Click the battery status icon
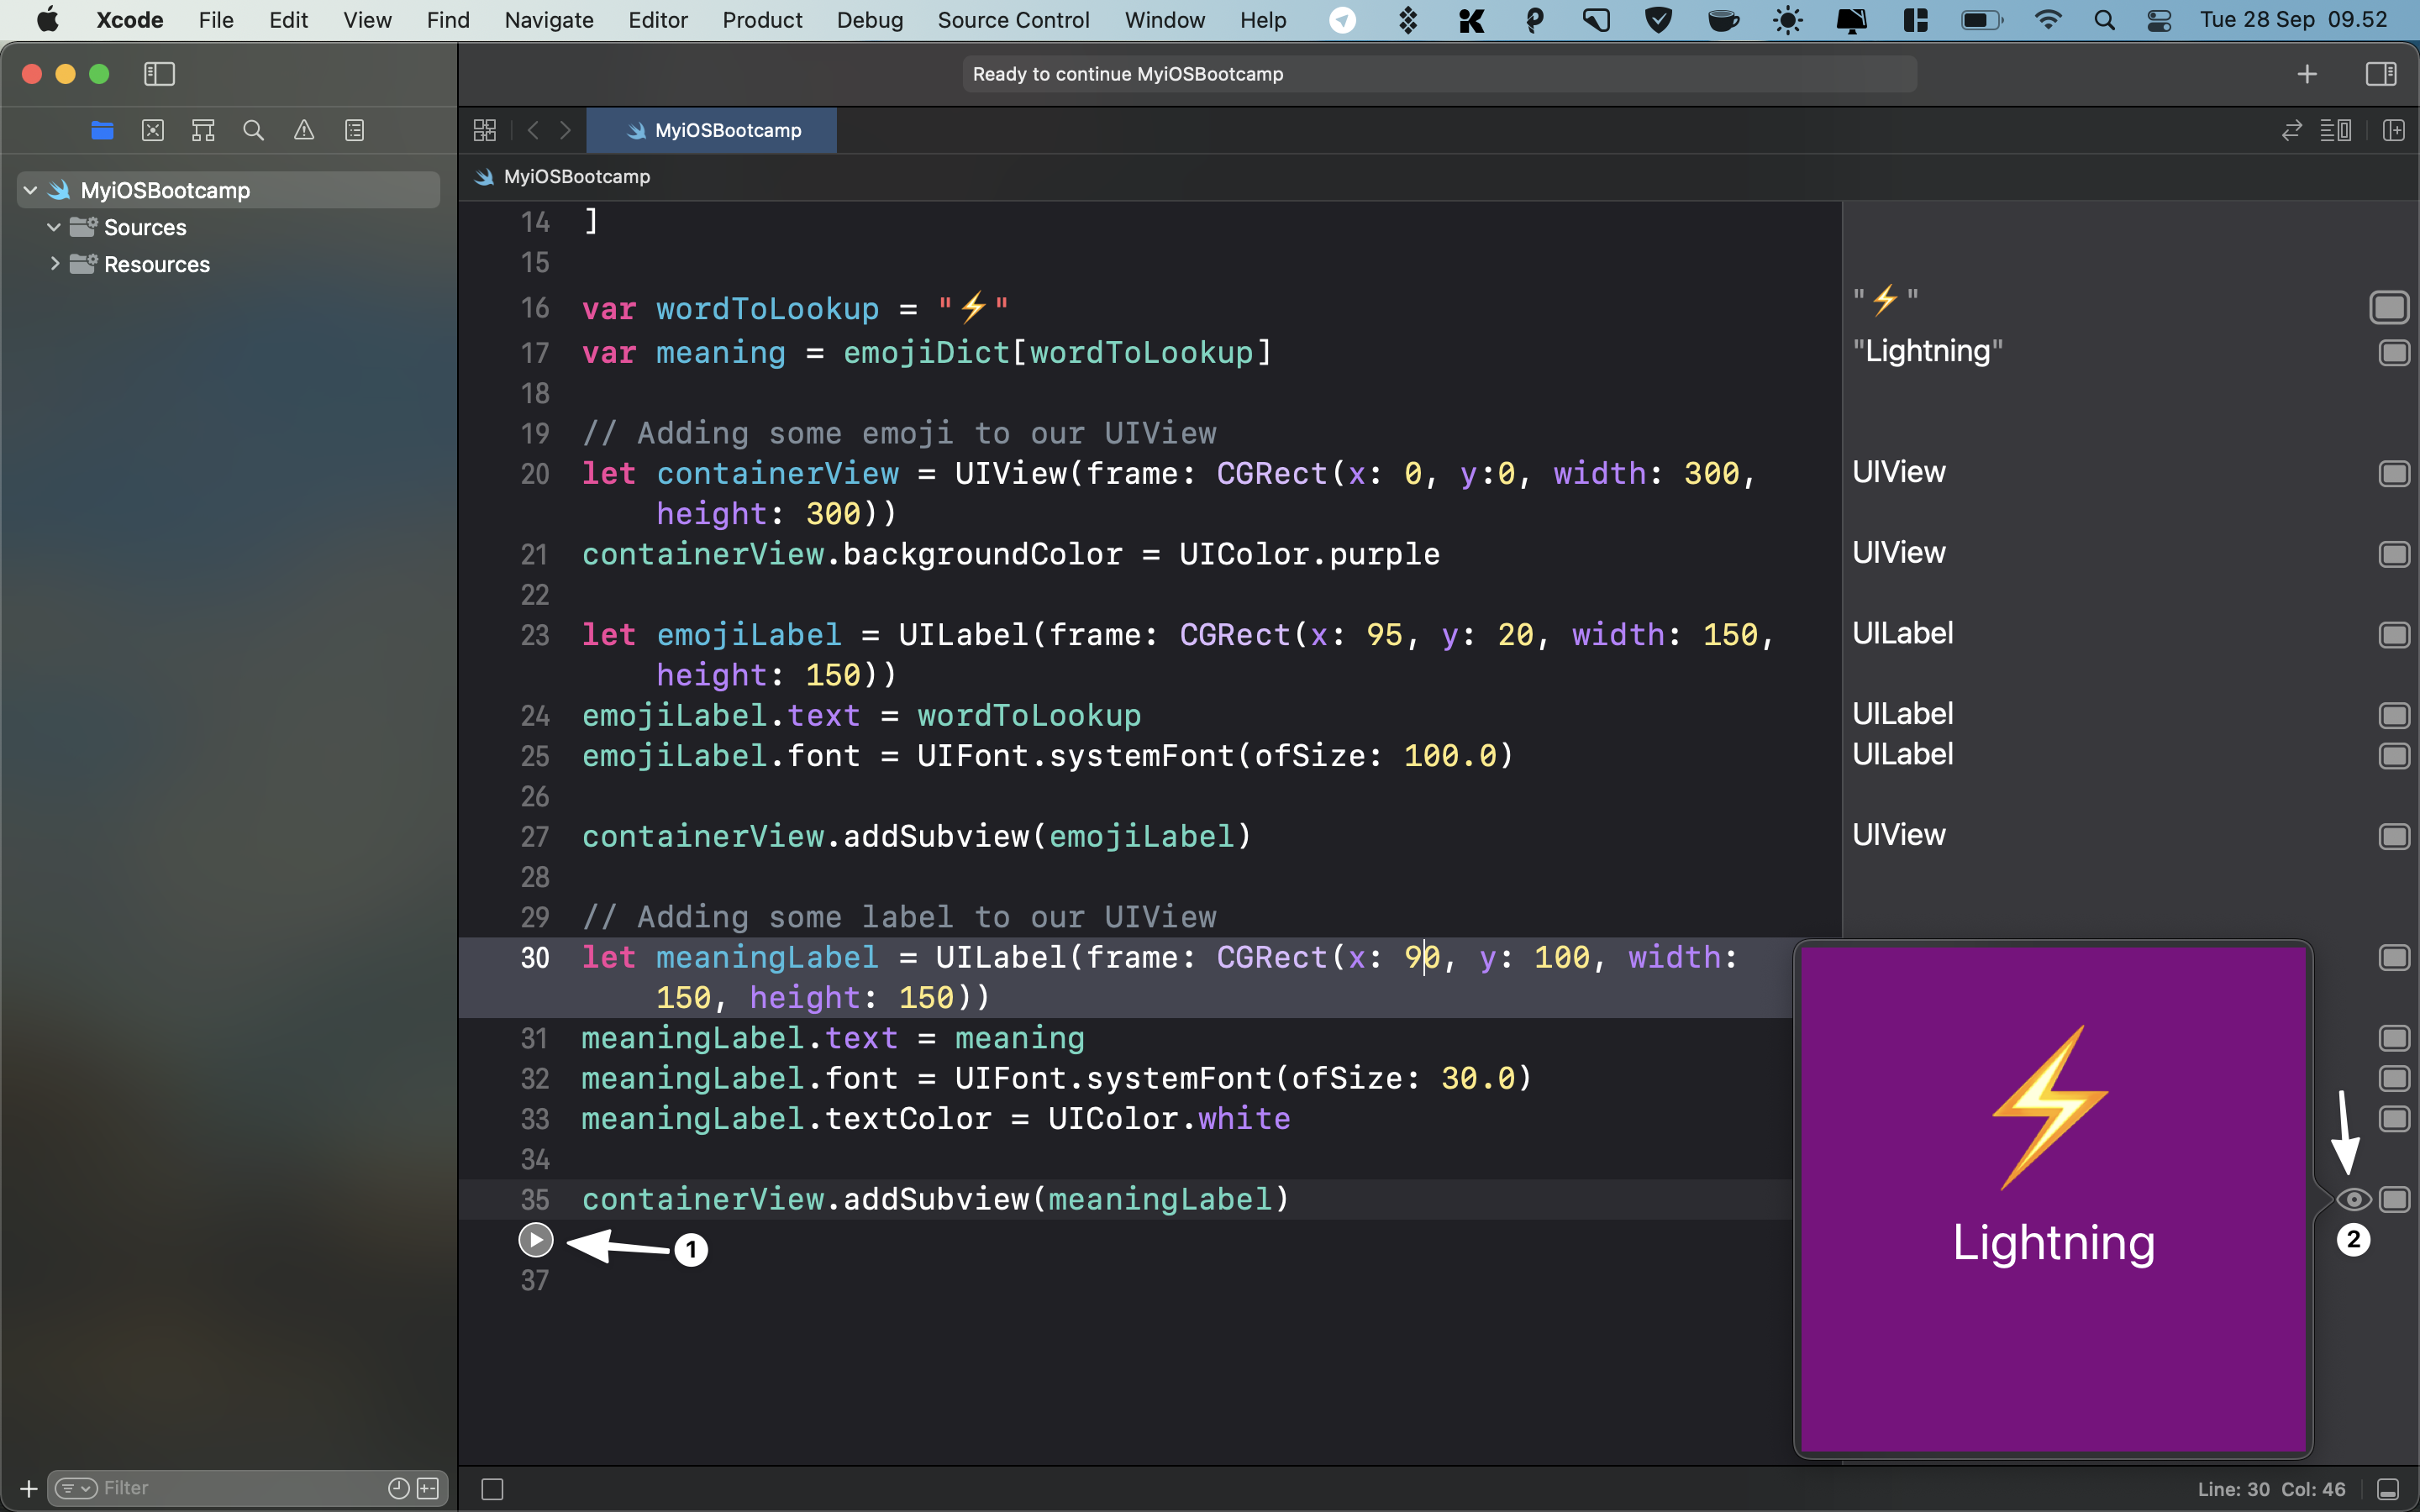 point(1981,20)
